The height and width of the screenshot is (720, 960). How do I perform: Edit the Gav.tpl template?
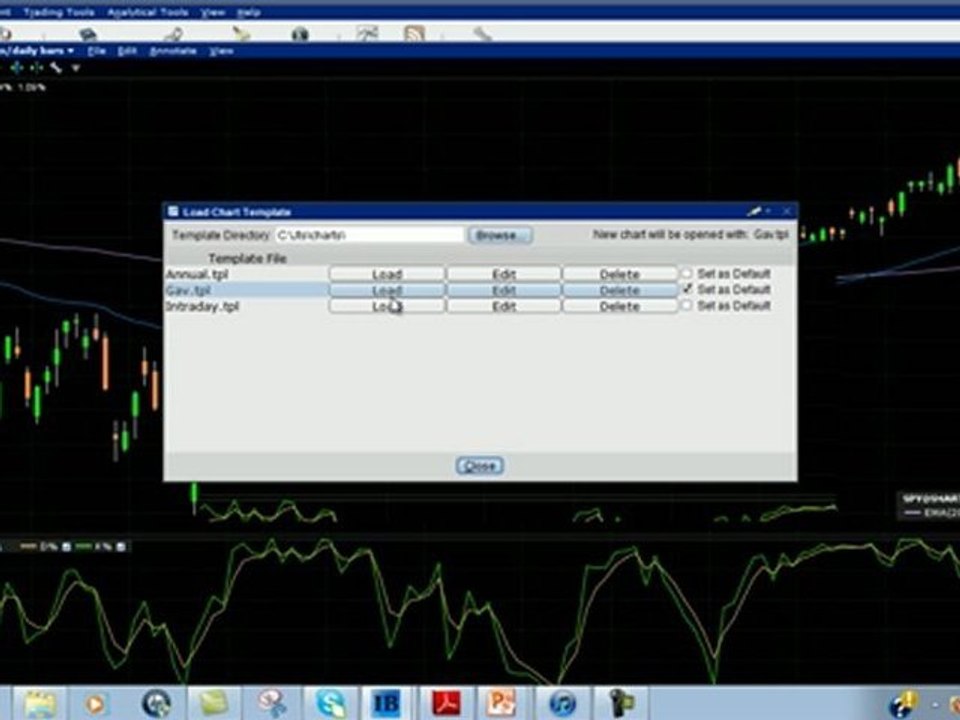coord(503,290)
